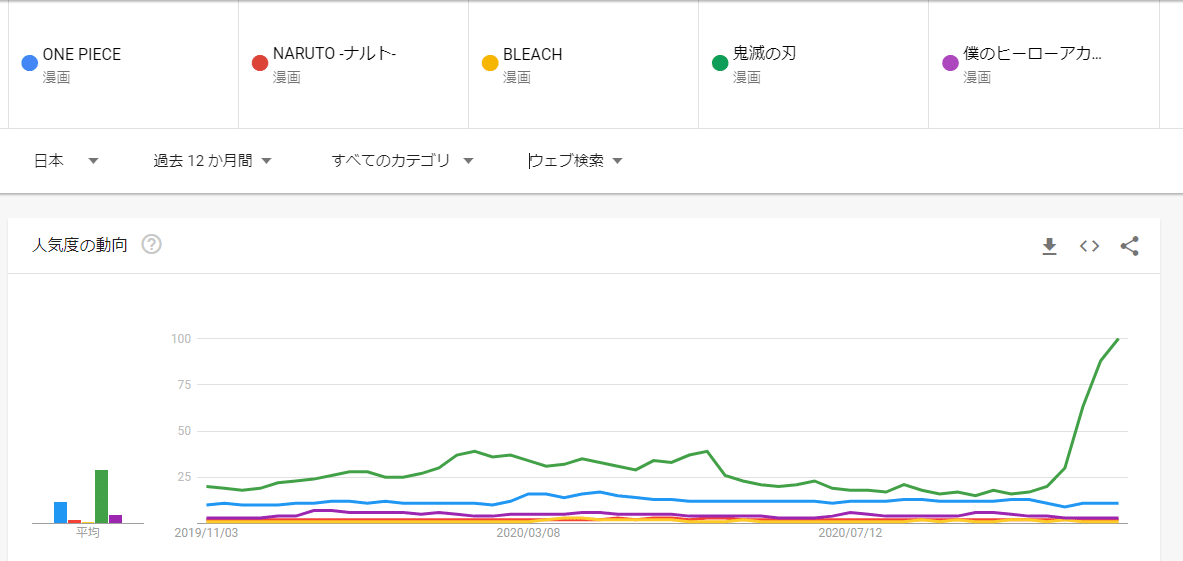Open the ウェブ検索 search type dropdown
Screen dimensions: 1183x561
point(576,161)
